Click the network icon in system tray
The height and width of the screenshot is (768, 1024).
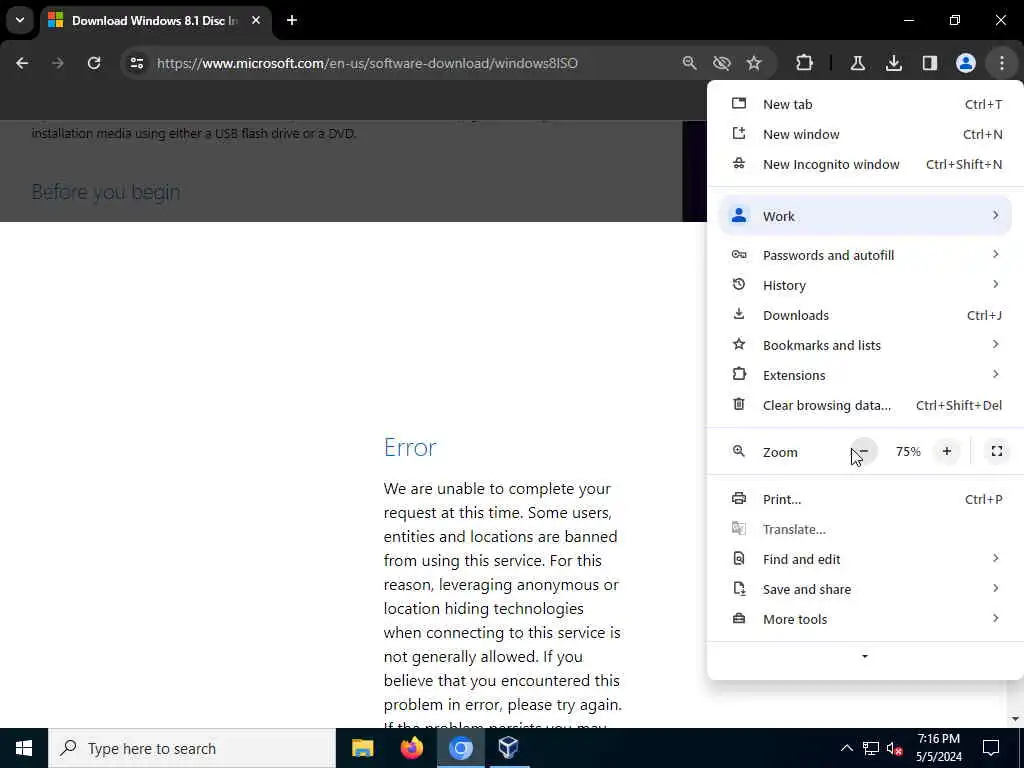pos(871,748)
